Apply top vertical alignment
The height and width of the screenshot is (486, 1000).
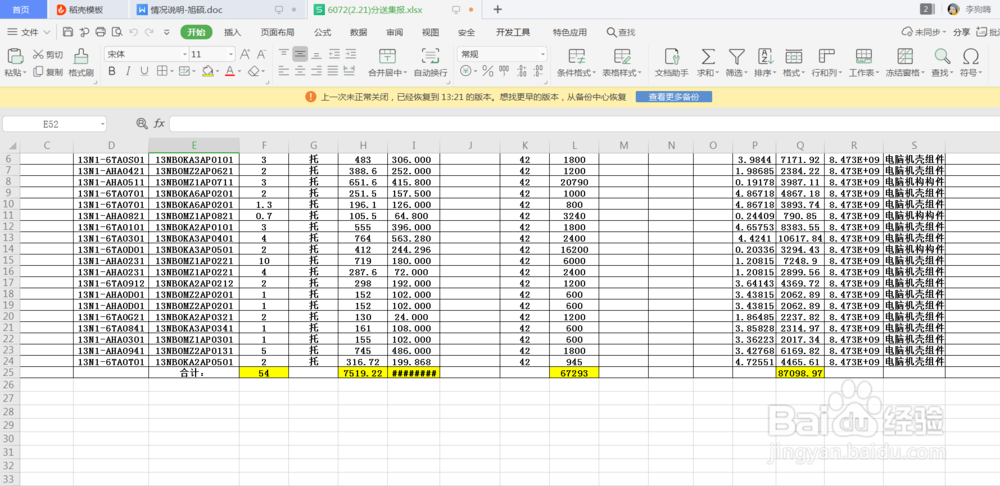pyautogui.click(x=284, y=54)
